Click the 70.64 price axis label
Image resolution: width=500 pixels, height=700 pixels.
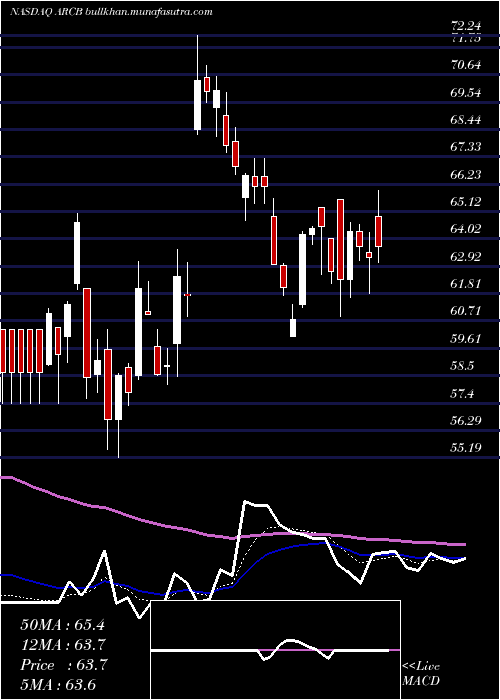tap(466, 65)
